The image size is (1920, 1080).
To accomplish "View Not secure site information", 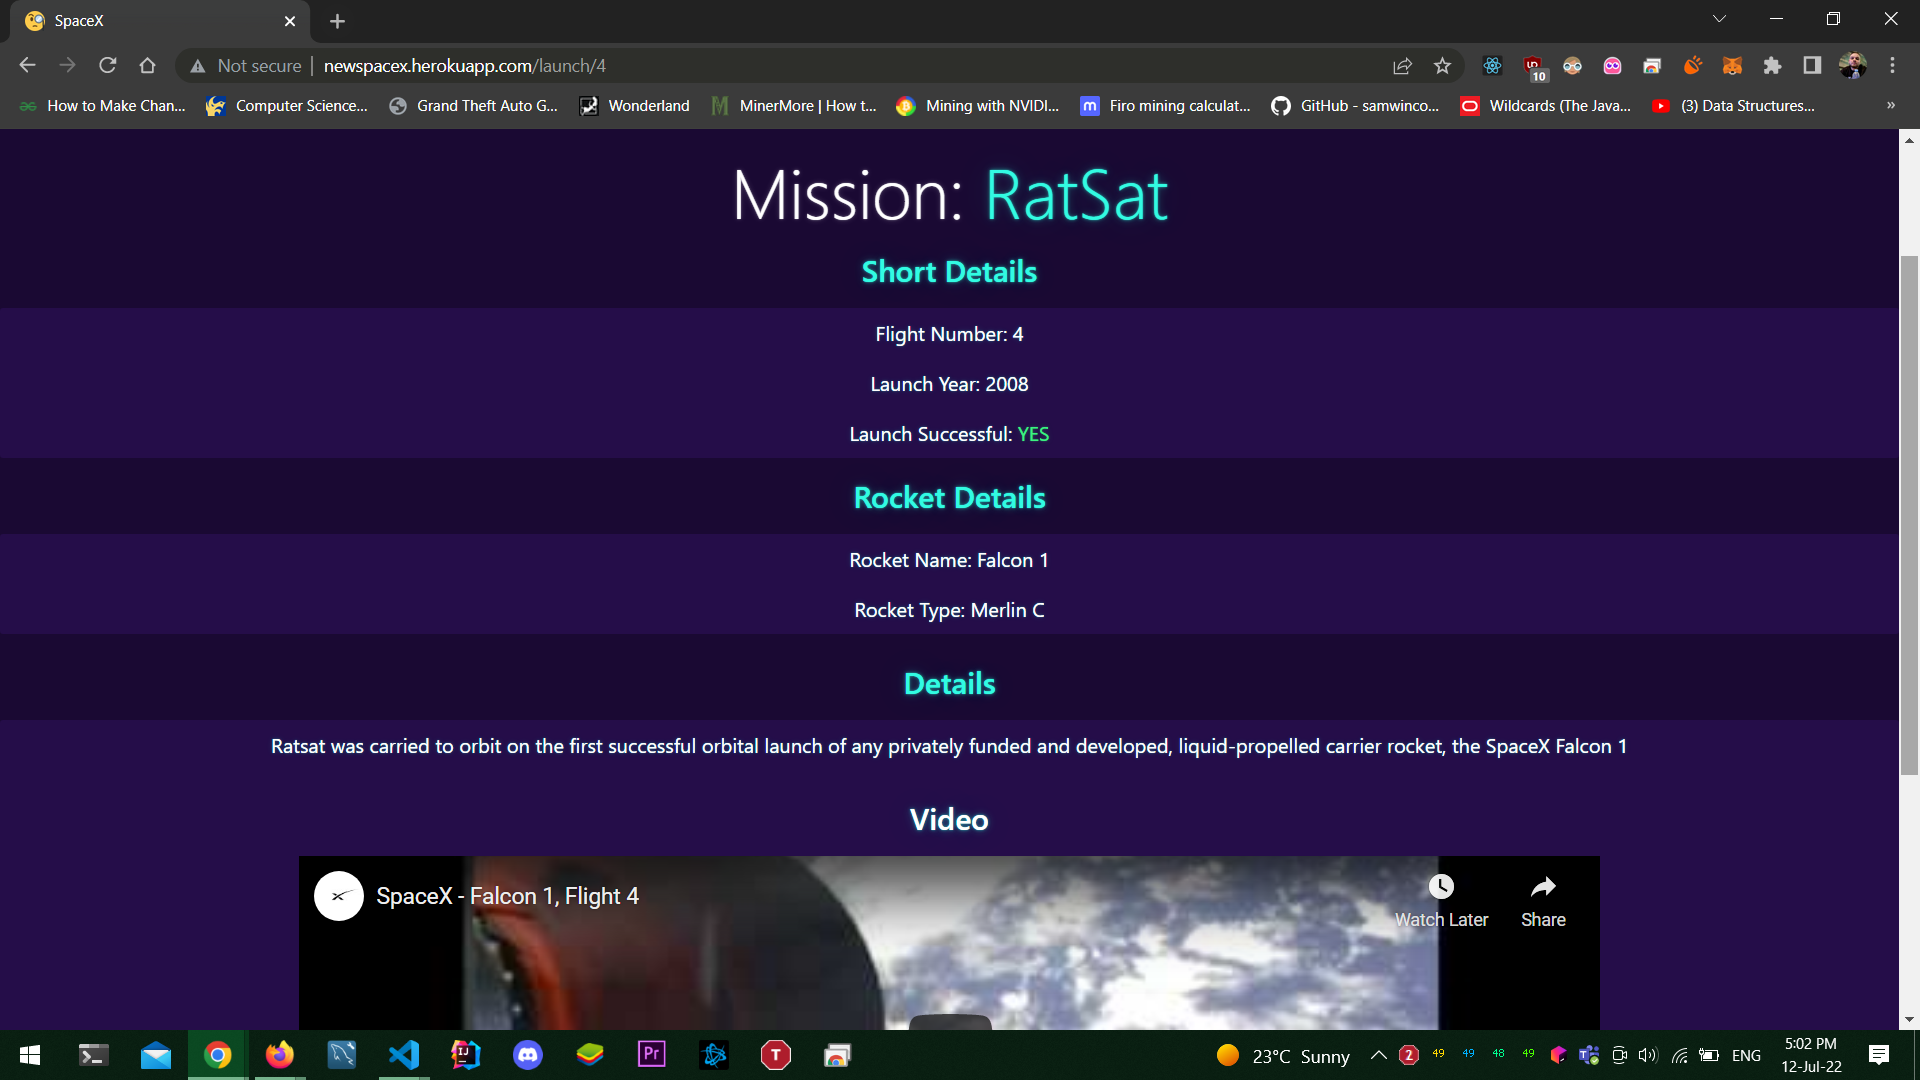I will [246, 66].
